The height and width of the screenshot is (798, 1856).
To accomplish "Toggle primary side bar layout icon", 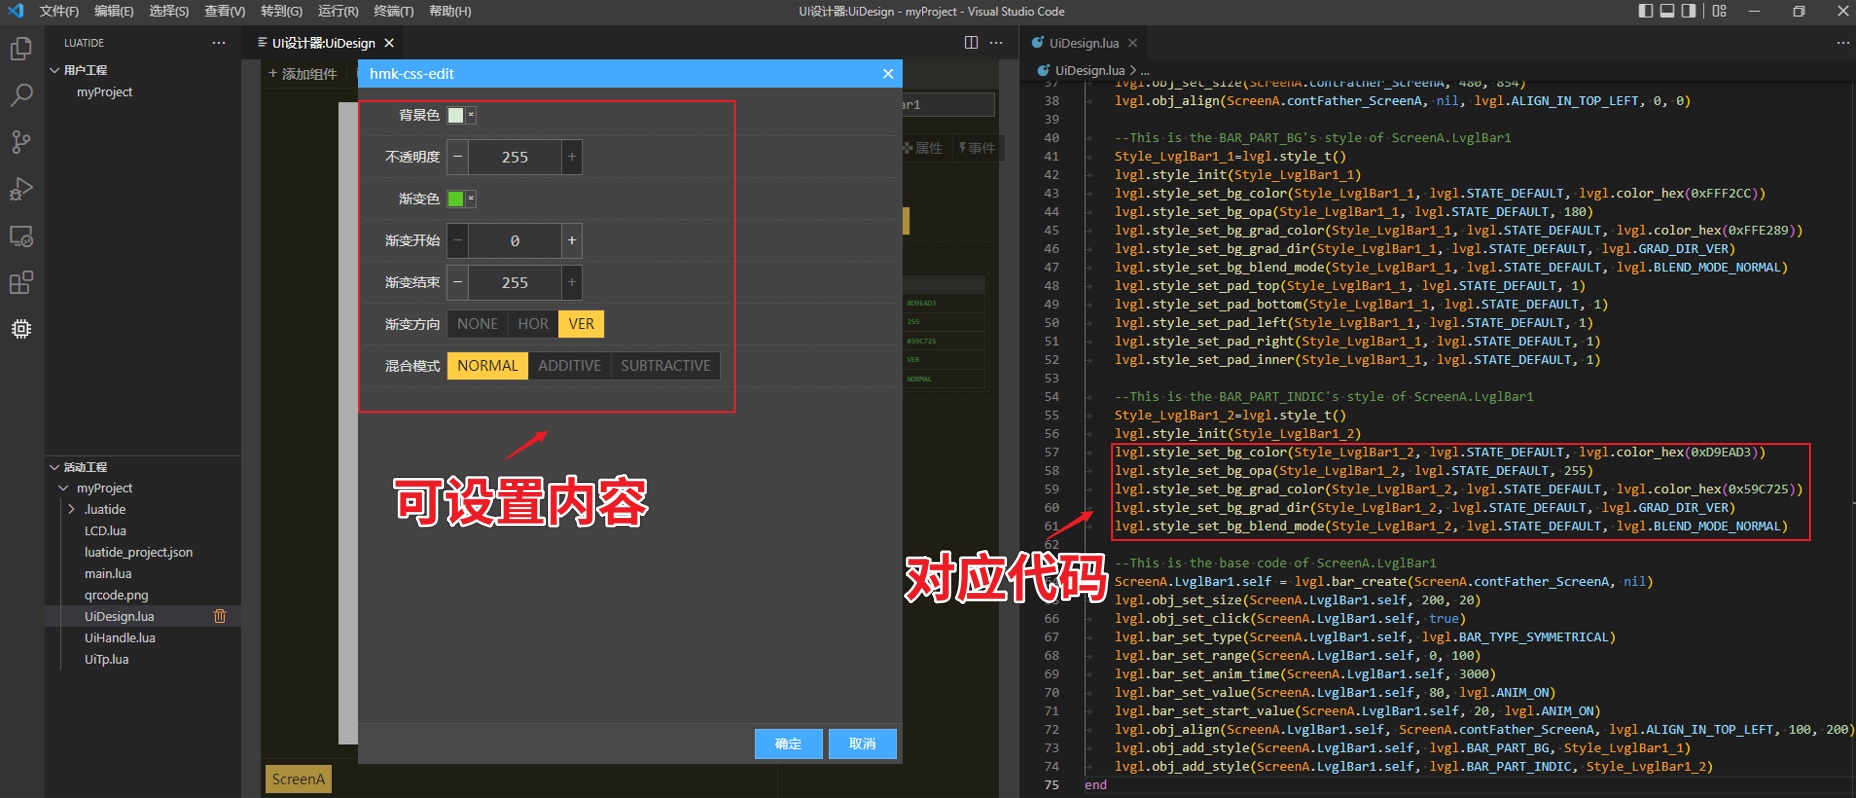I will pos(1646,11).
